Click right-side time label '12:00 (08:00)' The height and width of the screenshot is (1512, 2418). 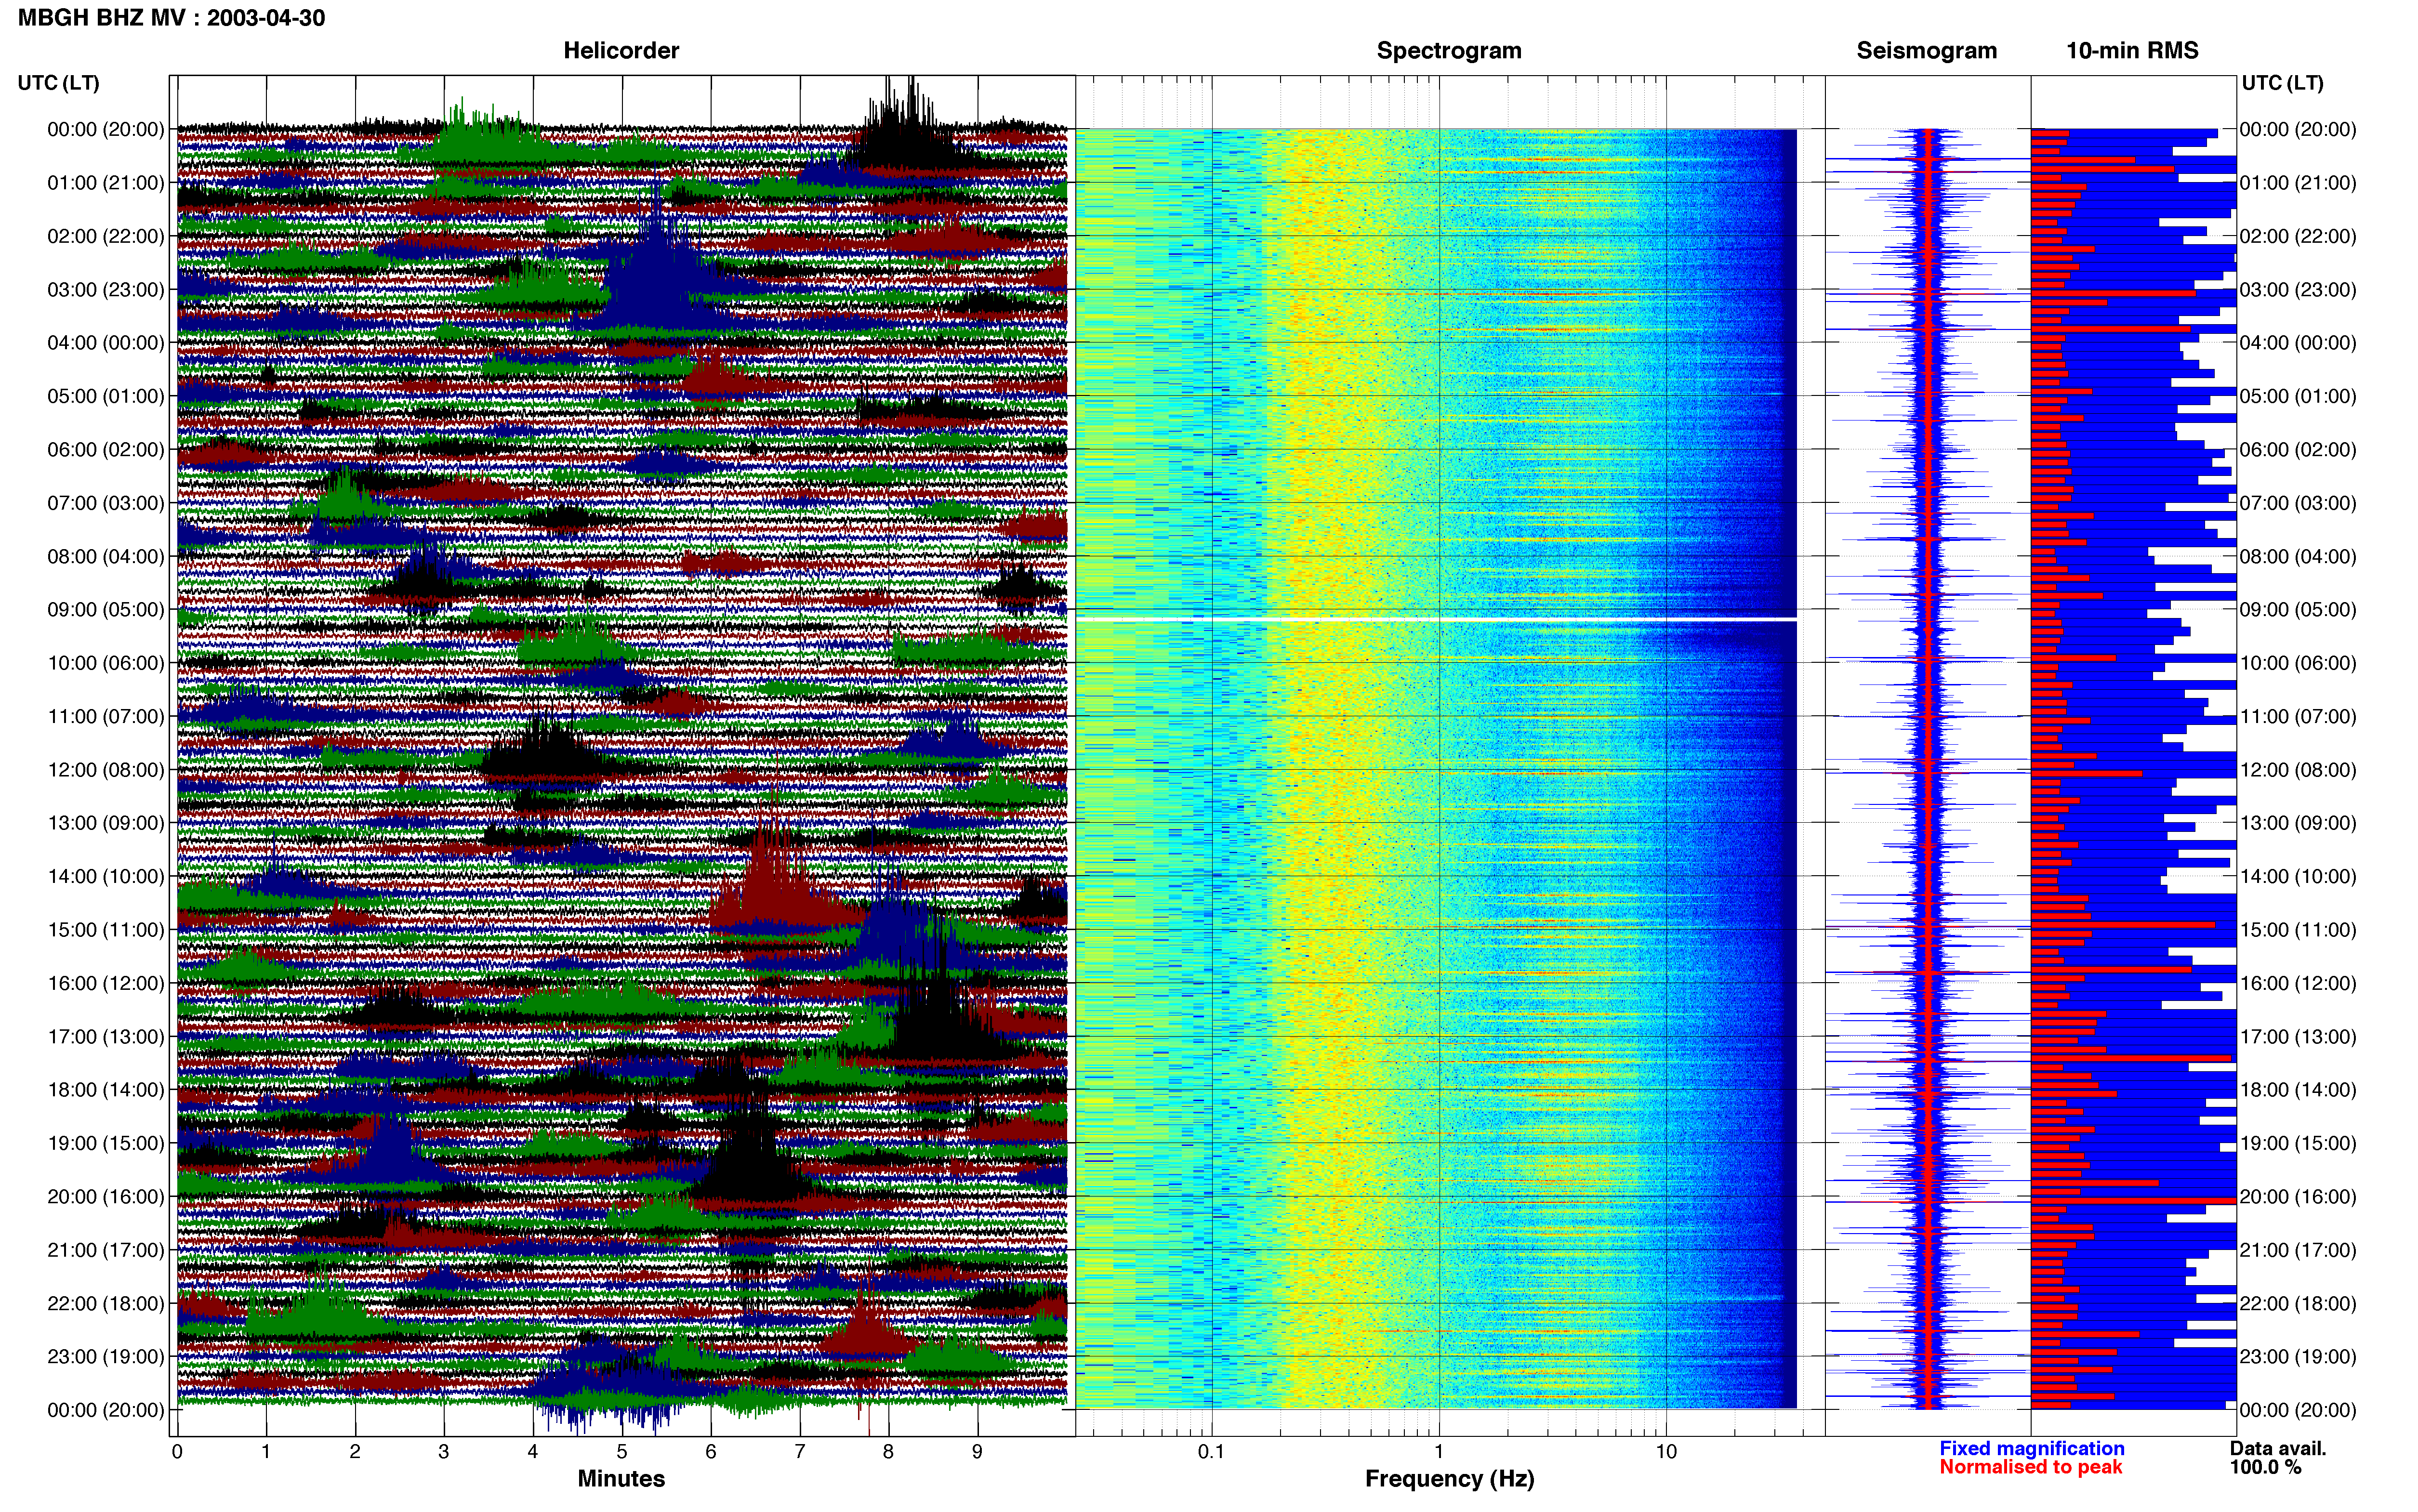(x=2298, y=770)
